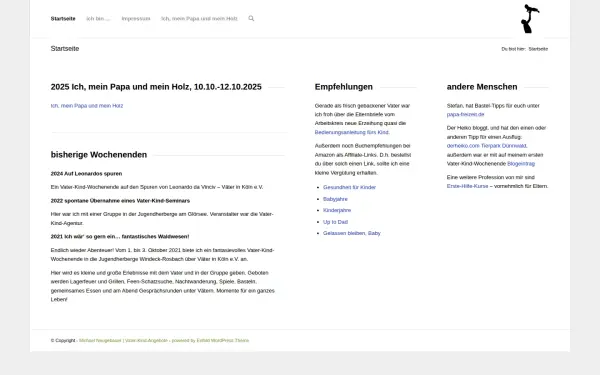Click the 'andere Menschen' heading
This screenshot has height=375, width=600.
(482, 87)
